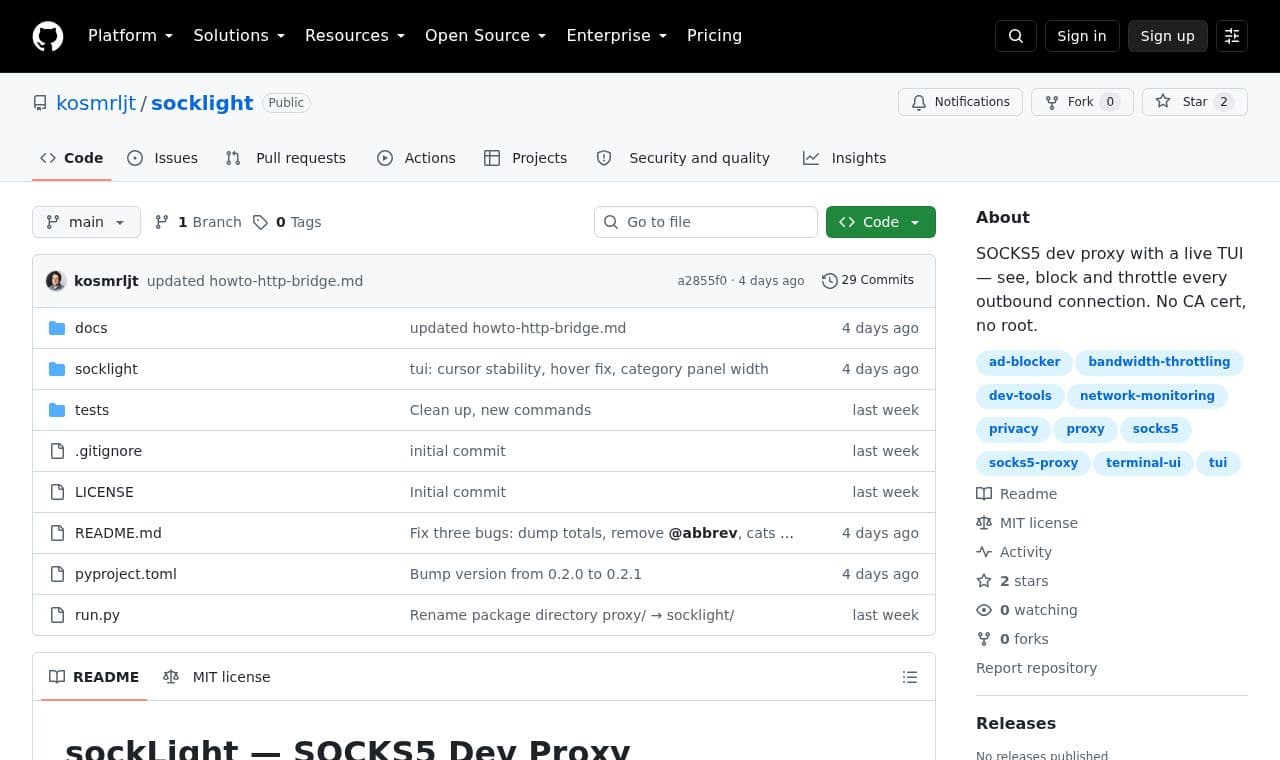Fork the repository using Fork button
This screenshot has width=1280, height=760.
(x=1082, y=102)
